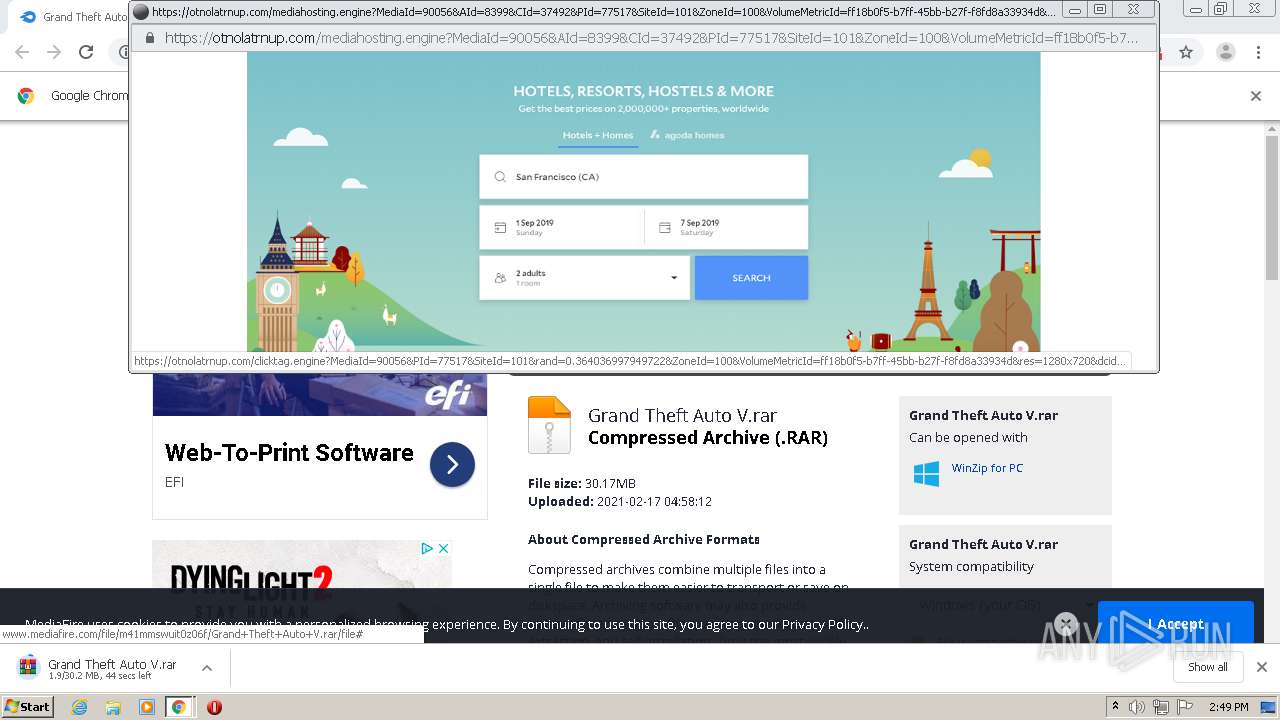Click the AdChoices icon on Dying Light ad
Screen dimensions: 1280x720
click(427, 548)
